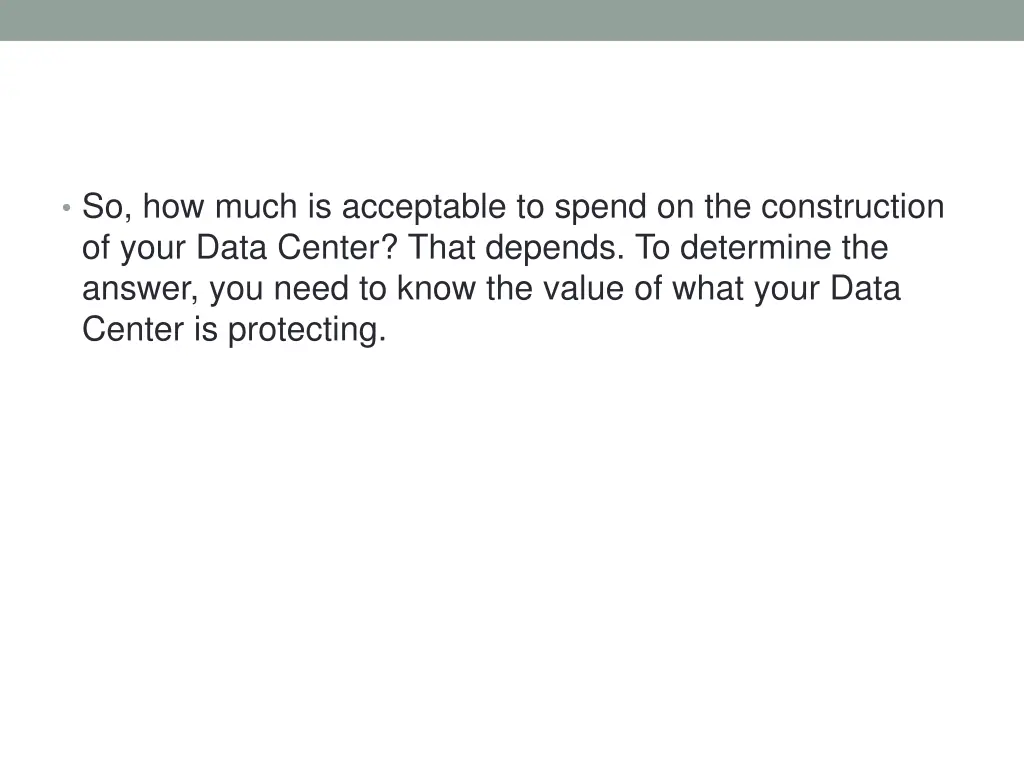Click the word "protecting."
This screenshot has height=768, width=1024.
(x=307, y=330)
